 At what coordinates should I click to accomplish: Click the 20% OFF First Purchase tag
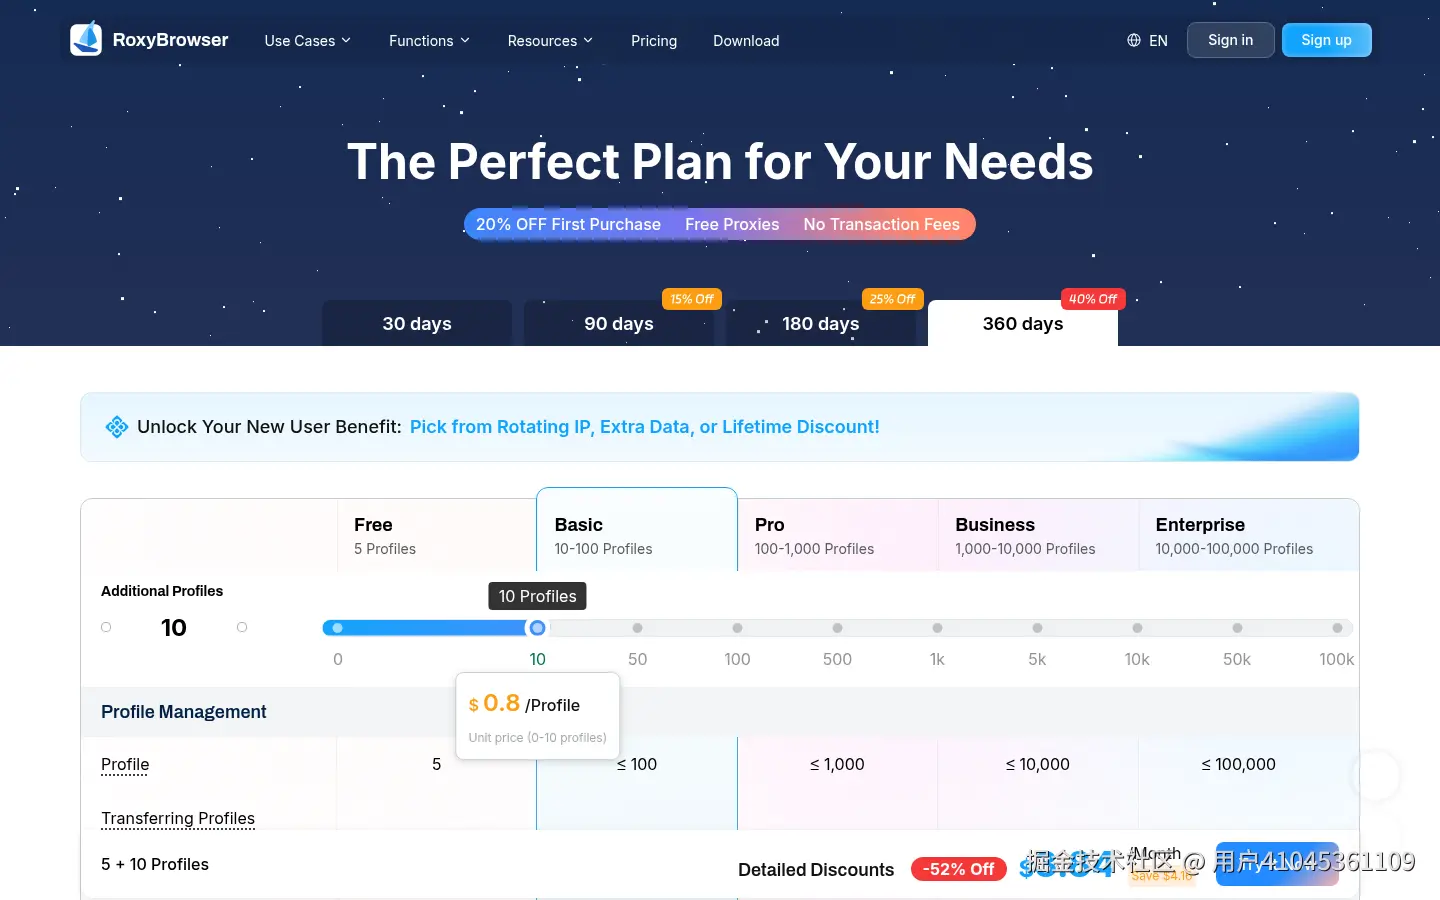pos(568,225)
